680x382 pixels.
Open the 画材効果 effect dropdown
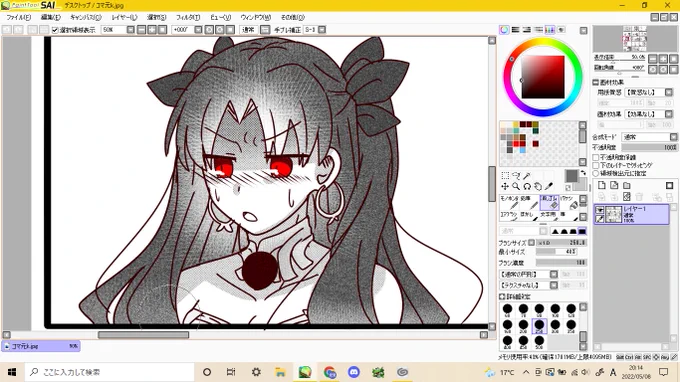click(669, 114)
